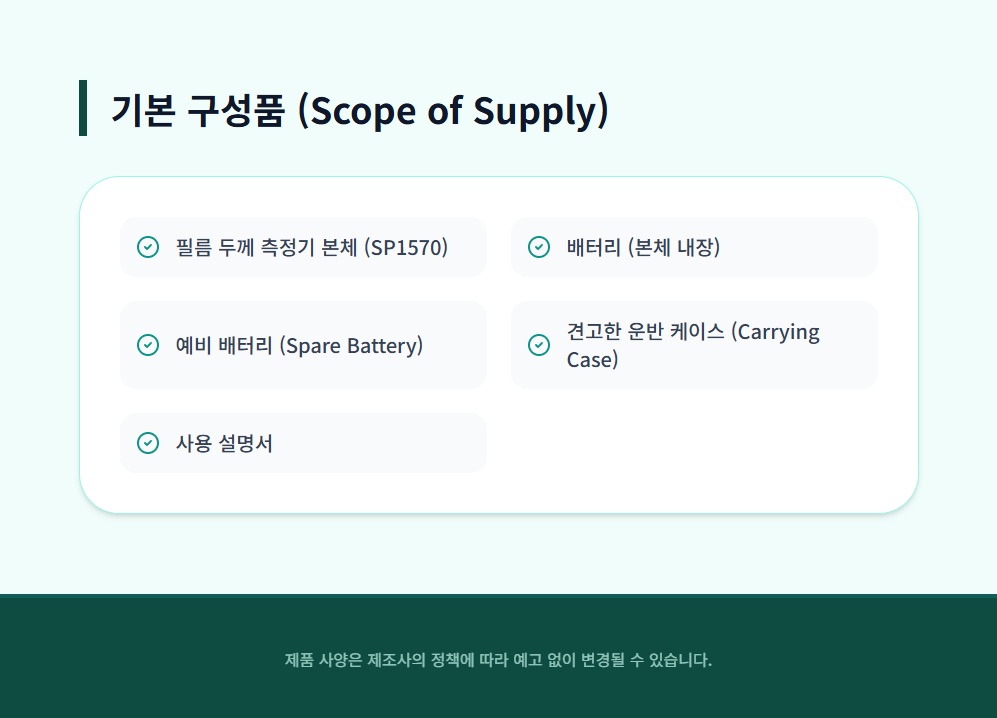This screenshot has height=718, width=997.
Task: Click the footer disclaimer about 제품 사양
Action: pos(498,660)
